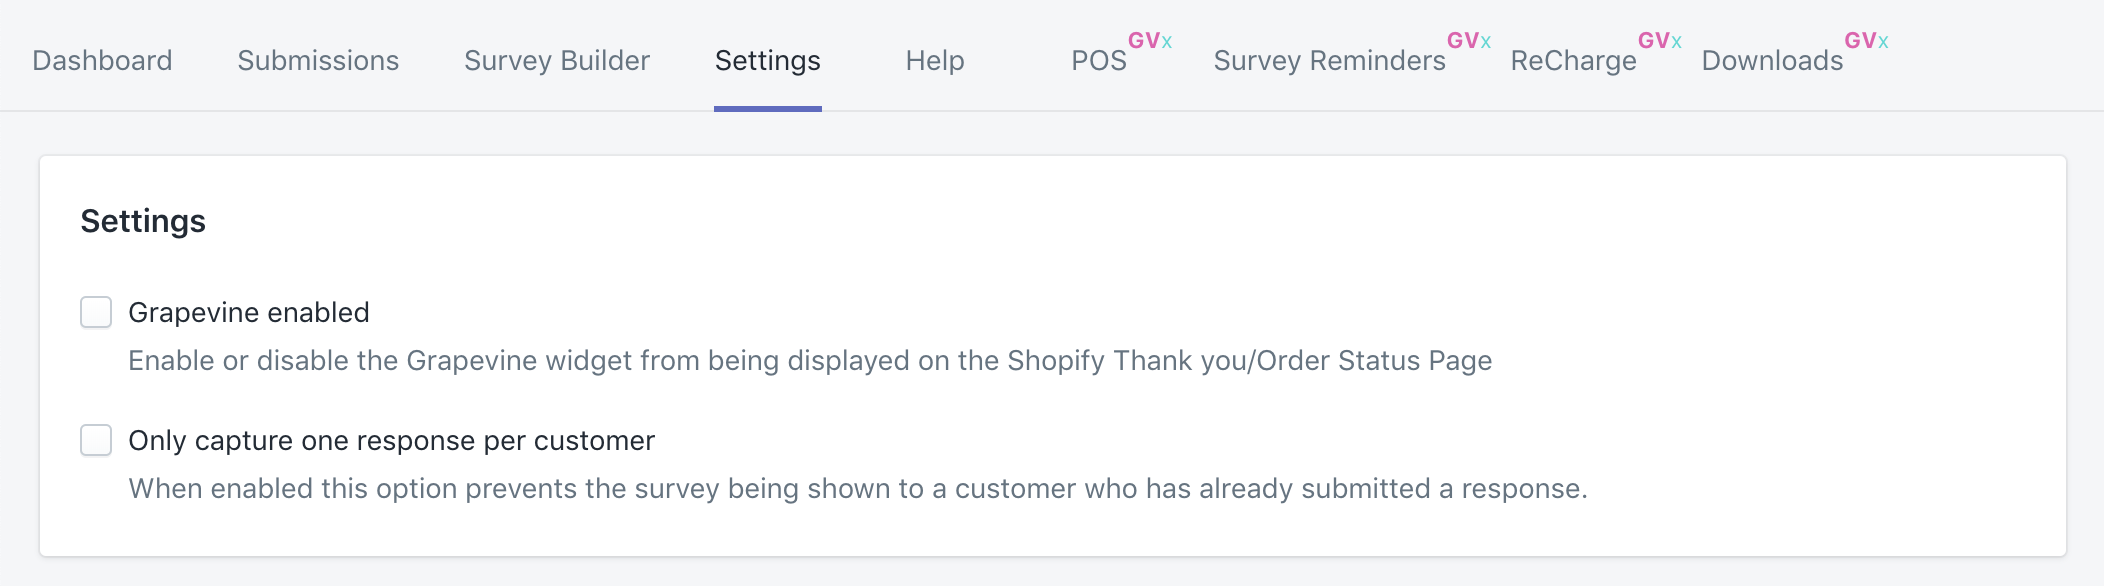Click the Grapevine widget description text
Screen dimensions: 2104x586
(810, 360)
